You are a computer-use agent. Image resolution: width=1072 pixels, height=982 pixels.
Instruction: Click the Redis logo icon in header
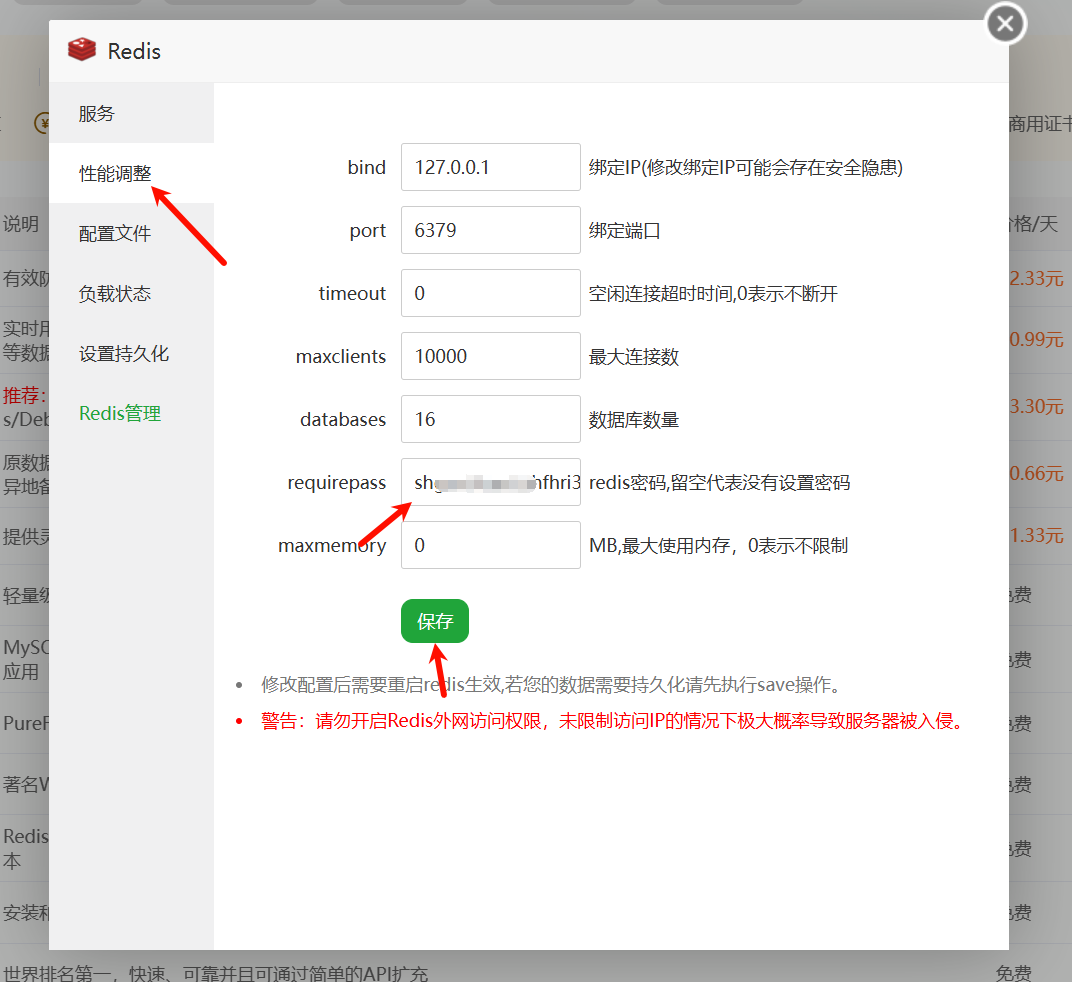[x=81, y=50]
